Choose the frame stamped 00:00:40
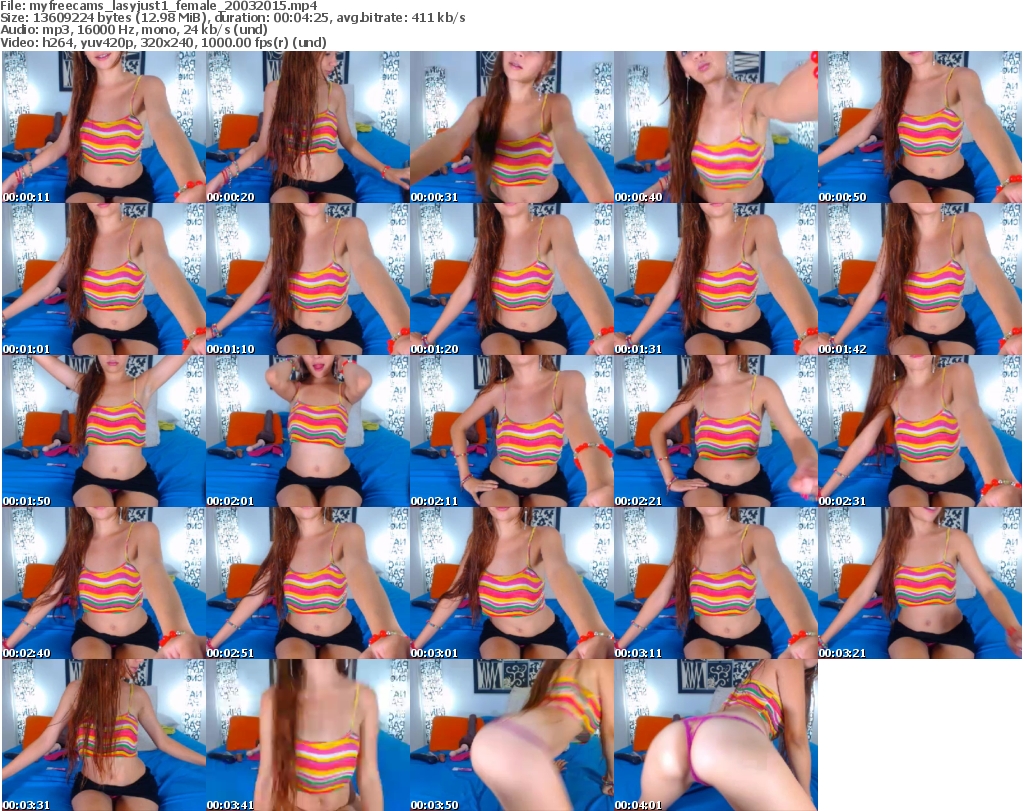1024x811 pixels. 716,127
